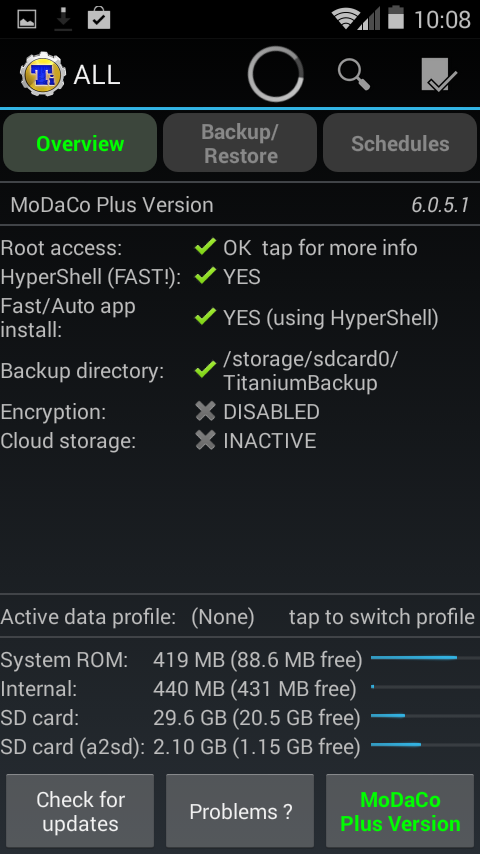The image size is (480, 854).
Task: Tap the green checkmark beside Root access
Action: tap(205, 247)
